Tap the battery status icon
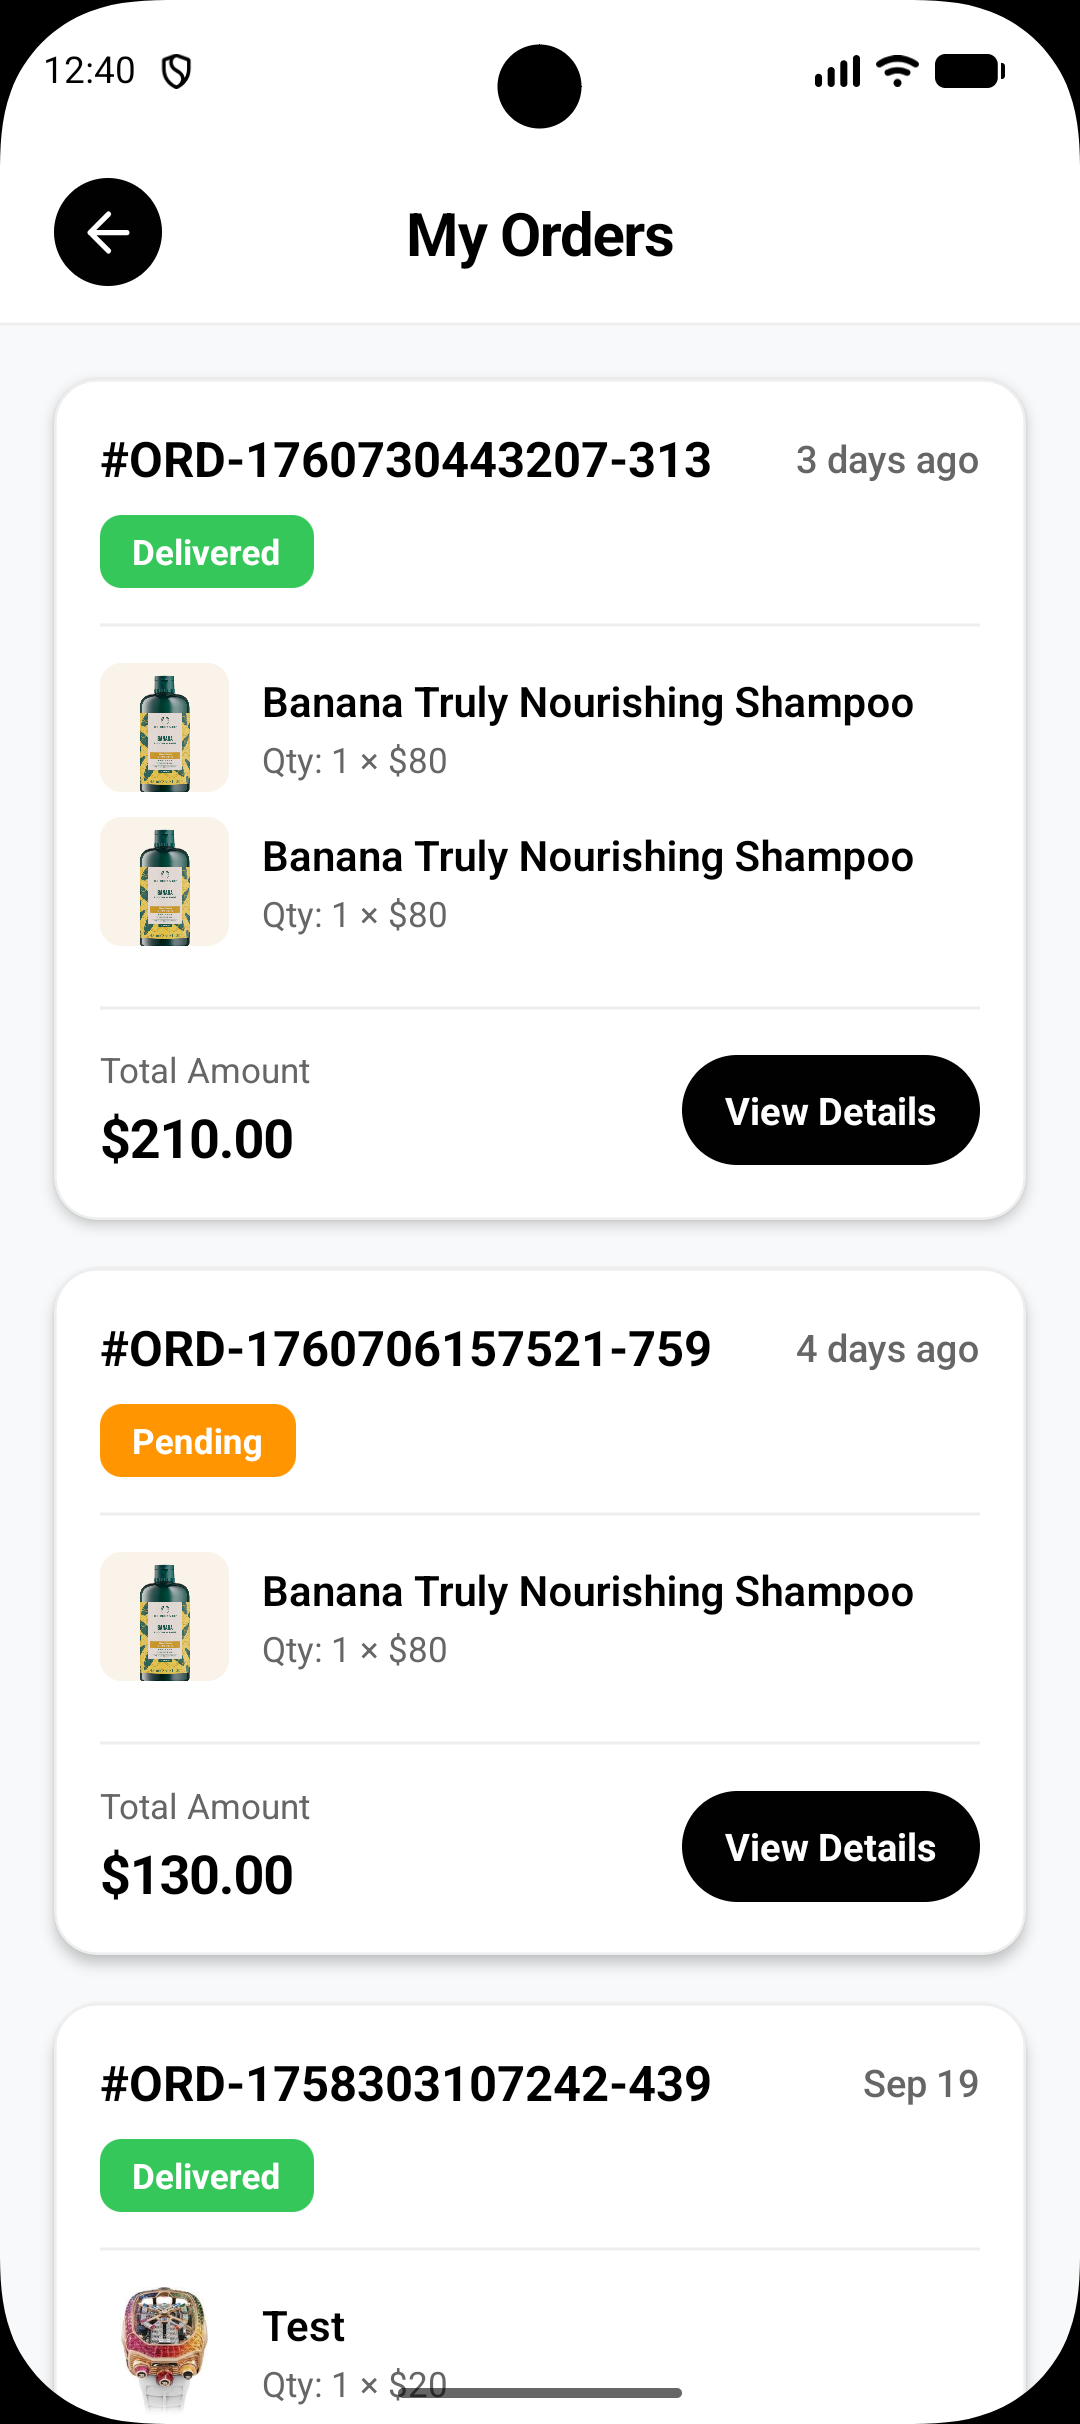1080x2424 pixels. click(969, 71)
